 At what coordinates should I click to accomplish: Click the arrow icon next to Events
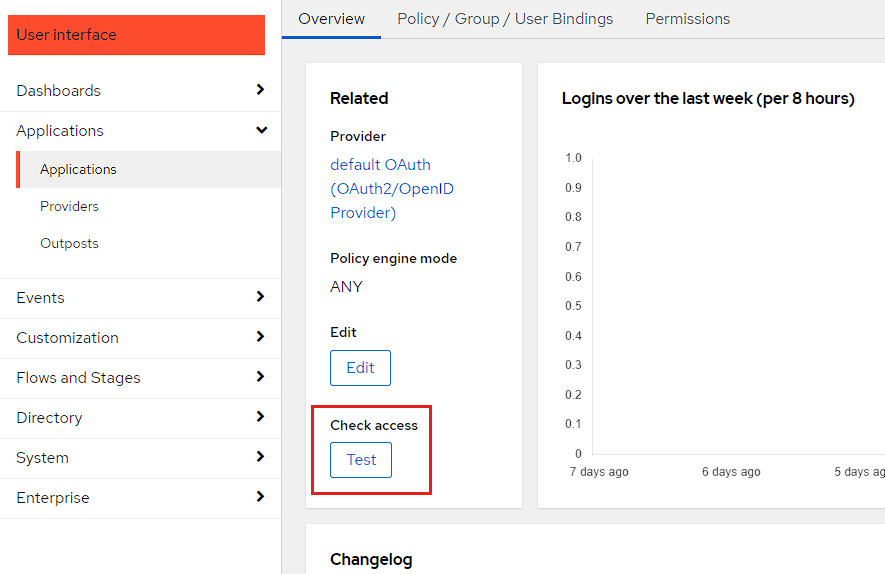click(x=260, y=297)
